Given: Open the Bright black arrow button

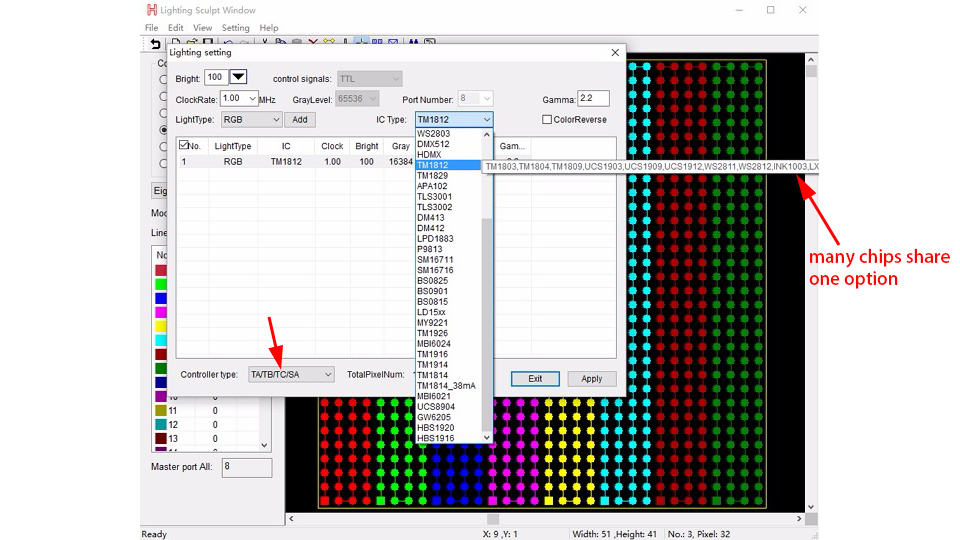Looking at the screenshot, I should coord(238,77).
